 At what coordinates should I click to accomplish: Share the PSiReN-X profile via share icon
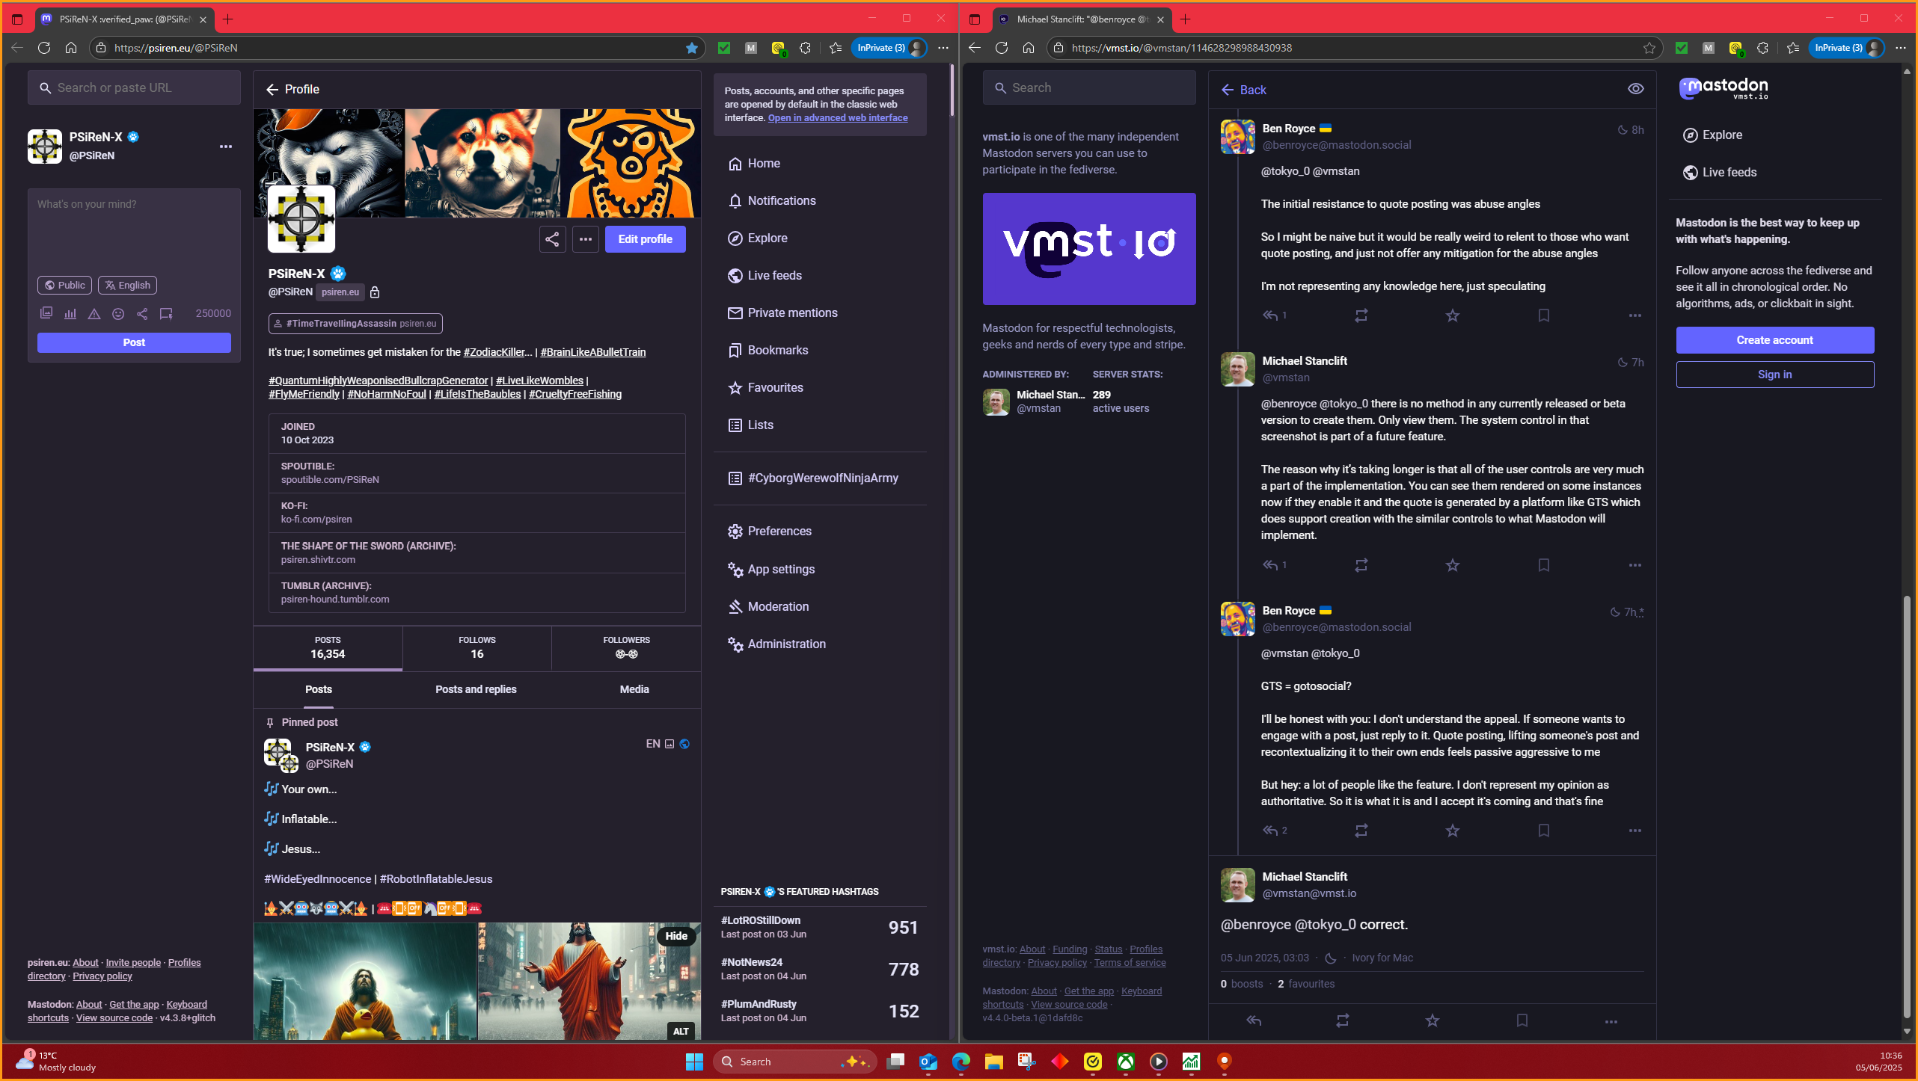click(552, 239)
